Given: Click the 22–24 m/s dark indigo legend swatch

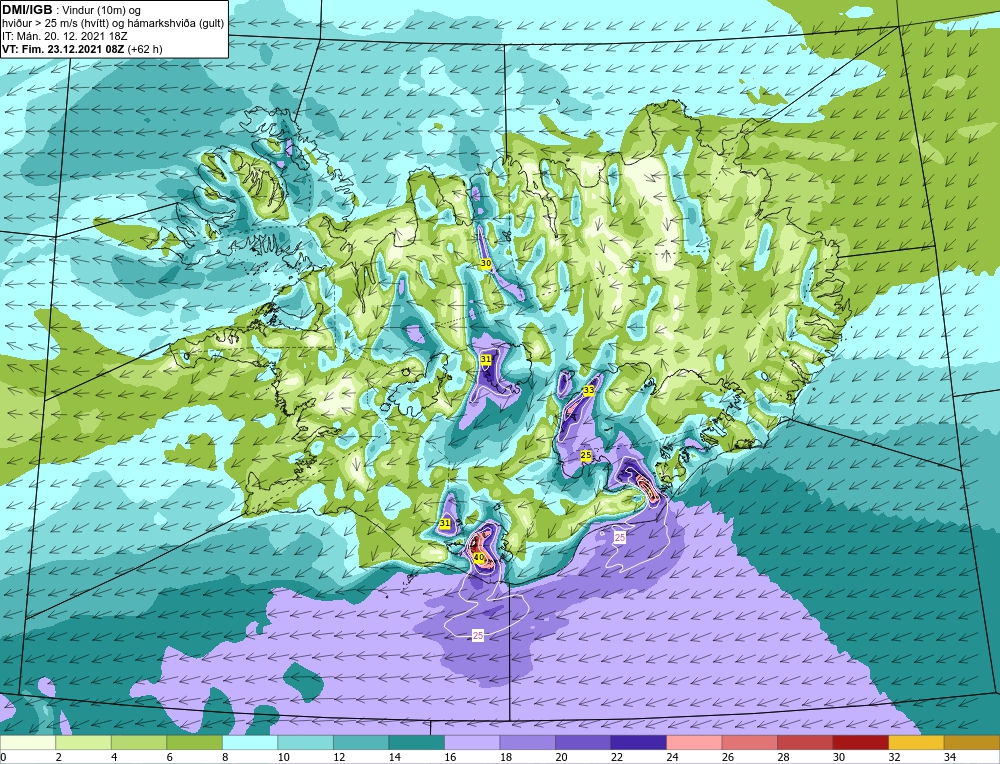Looking at the screenshot, I should (x=638, y=743).
